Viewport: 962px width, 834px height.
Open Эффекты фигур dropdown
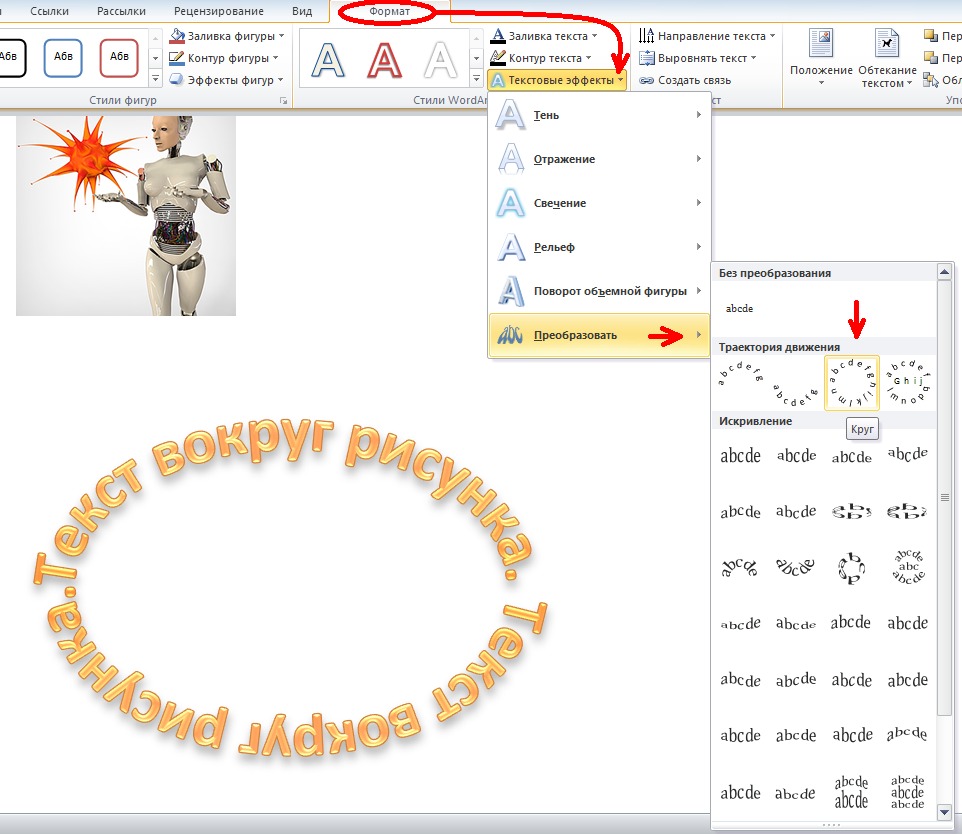(x=226, y=80)
